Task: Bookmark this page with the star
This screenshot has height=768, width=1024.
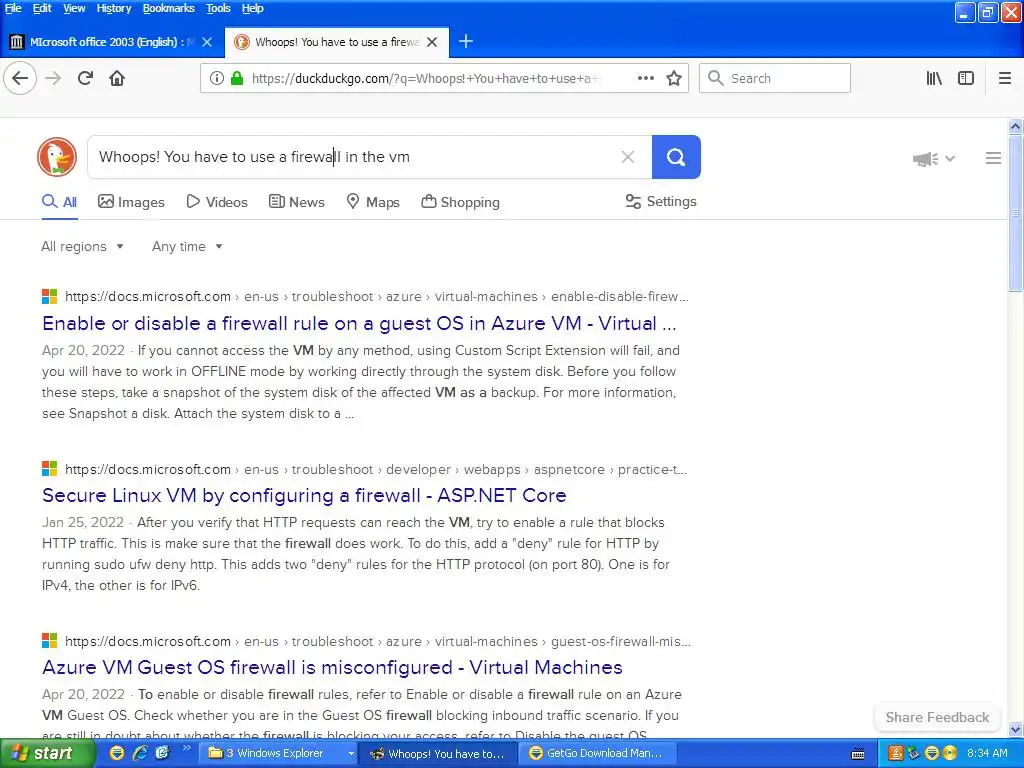Action: point(674,78)
